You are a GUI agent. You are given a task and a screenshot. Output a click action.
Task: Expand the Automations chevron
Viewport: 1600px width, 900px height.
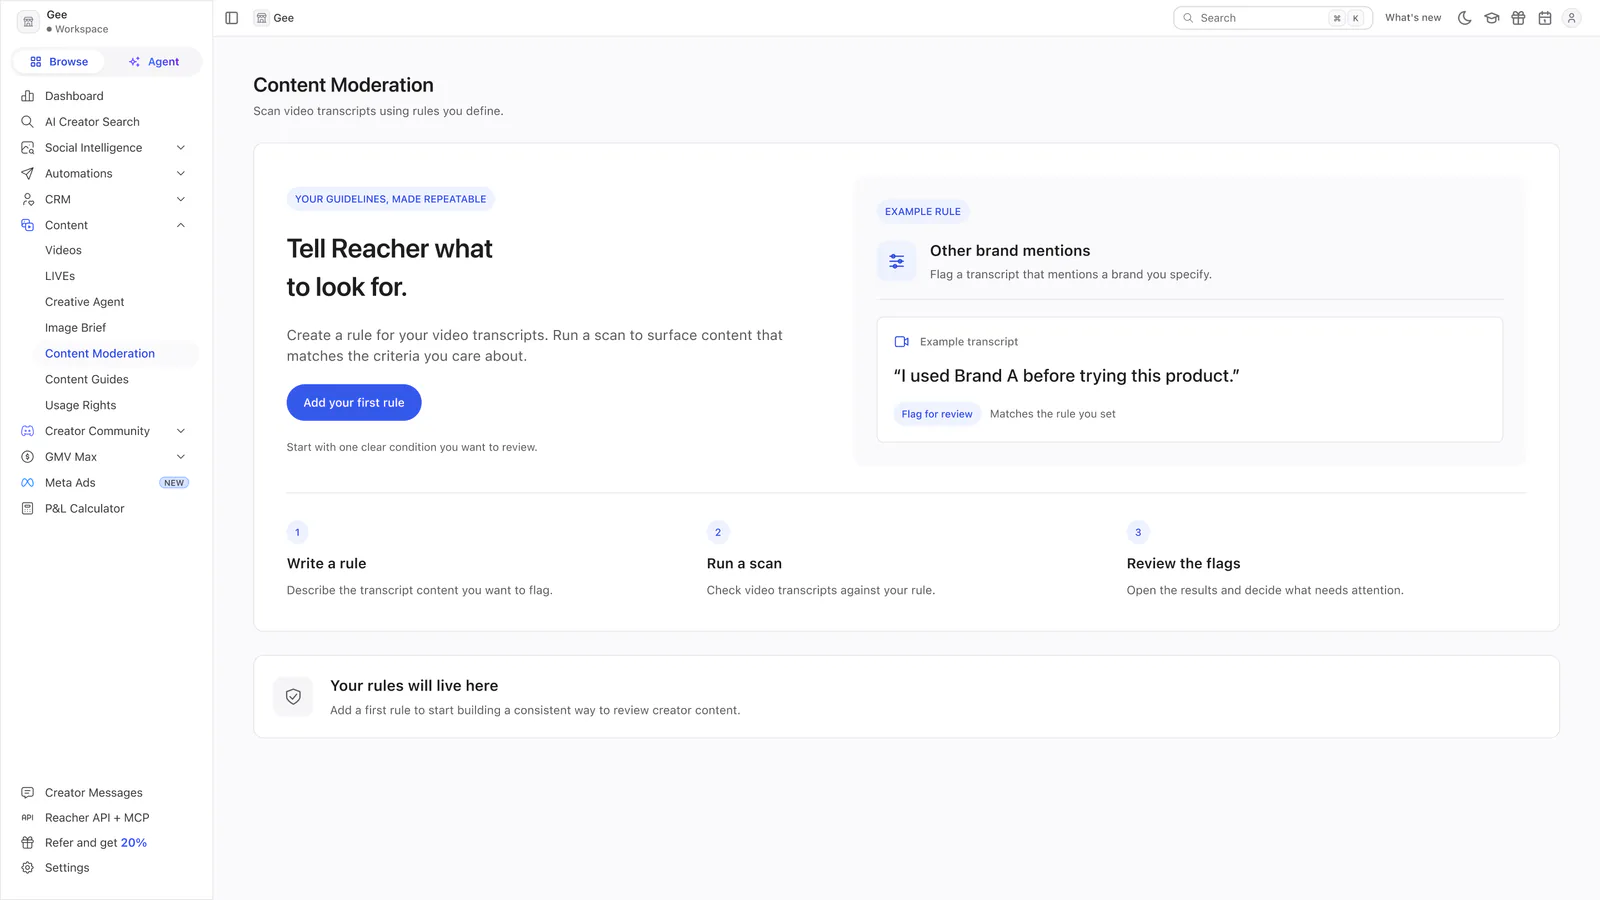click(181, 174)
